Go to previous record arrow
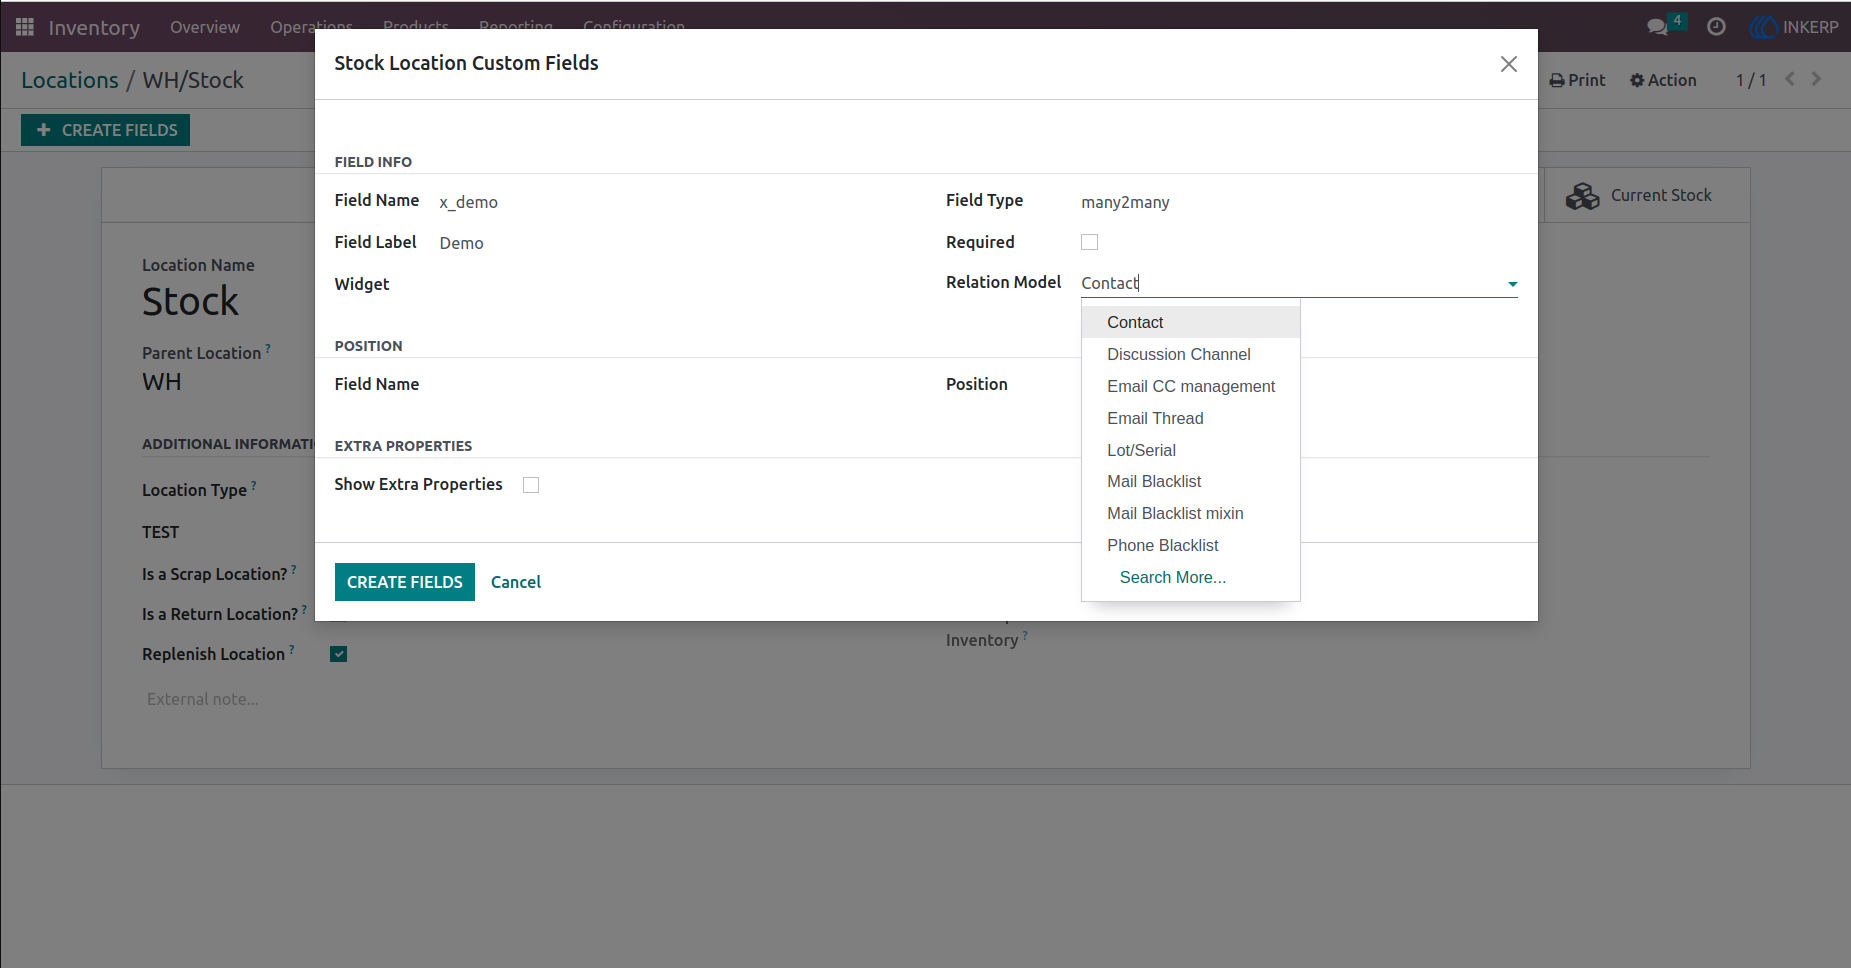Viewport: 1851px width, 968px height. 1790,79
